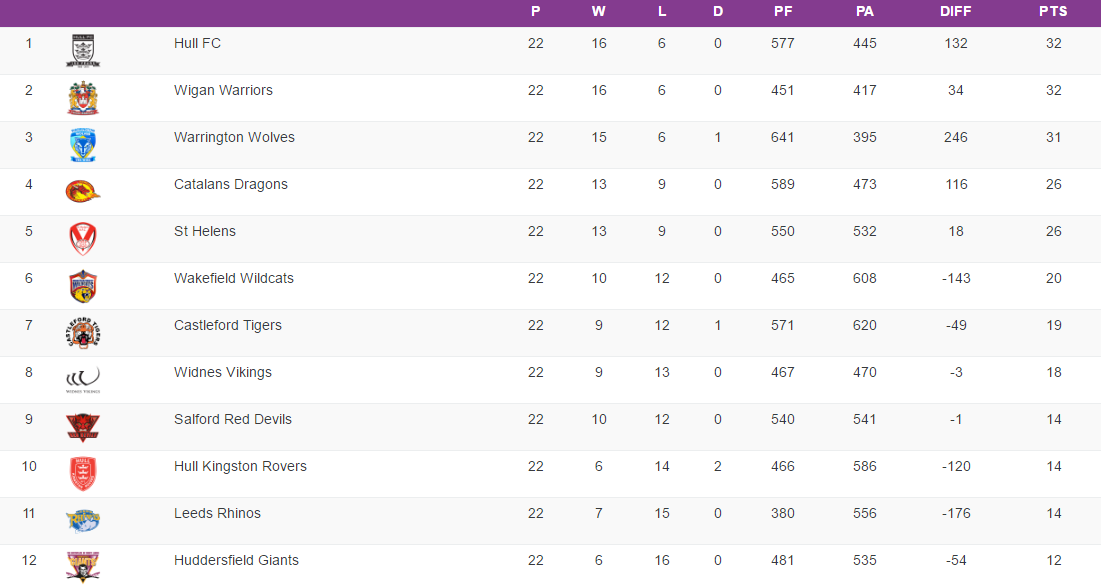Click the Hull FC club crest
The image size is (1102, 588).
(x=83, y=50)
